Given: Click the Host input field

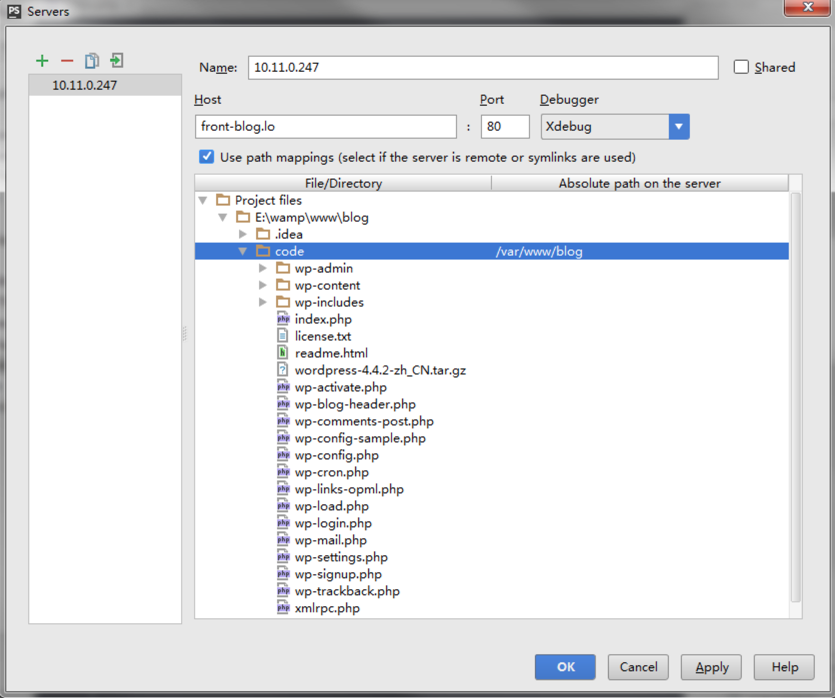Looking at the screenshot, I should click(x=326, y=127).
